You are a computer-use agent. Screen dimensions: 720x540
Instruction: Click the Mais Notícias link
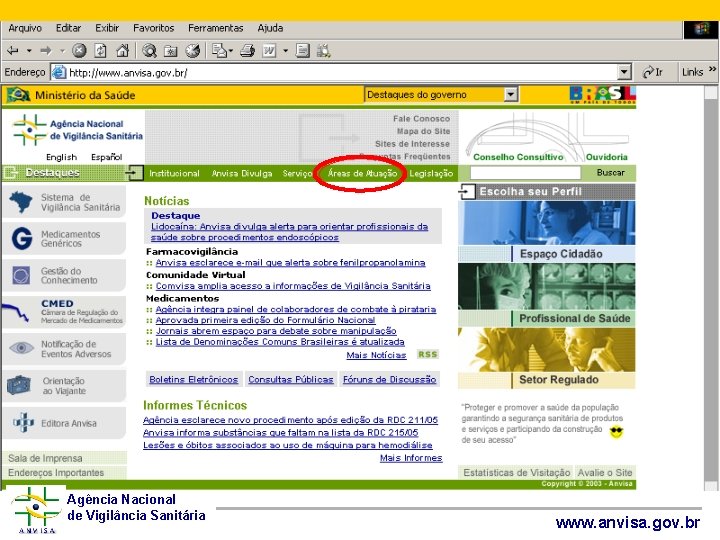click(376, 355)
